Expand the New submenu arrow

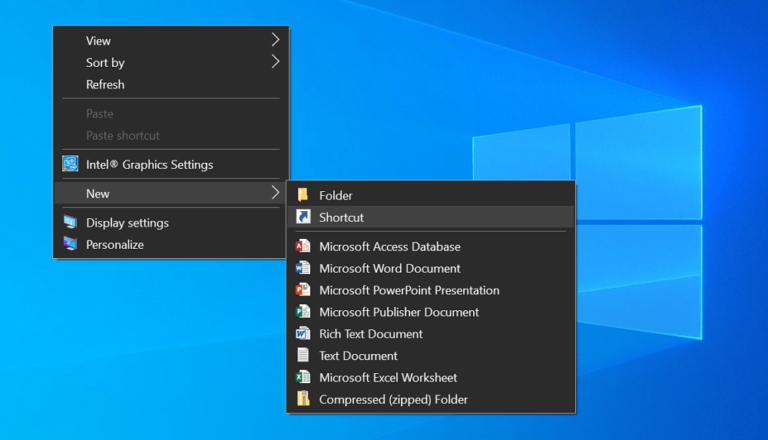coord(275,193)
